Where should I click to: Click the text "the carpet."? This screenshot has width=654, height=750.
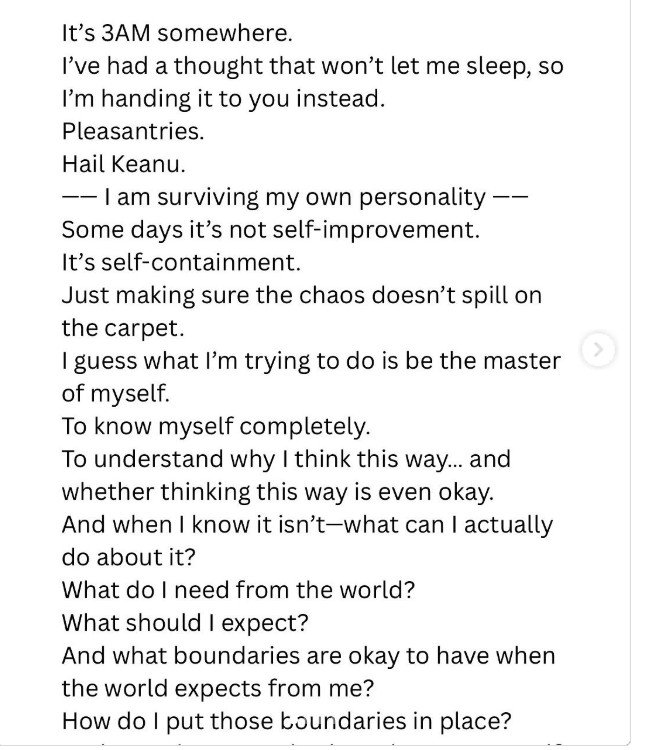coord(123,328)
